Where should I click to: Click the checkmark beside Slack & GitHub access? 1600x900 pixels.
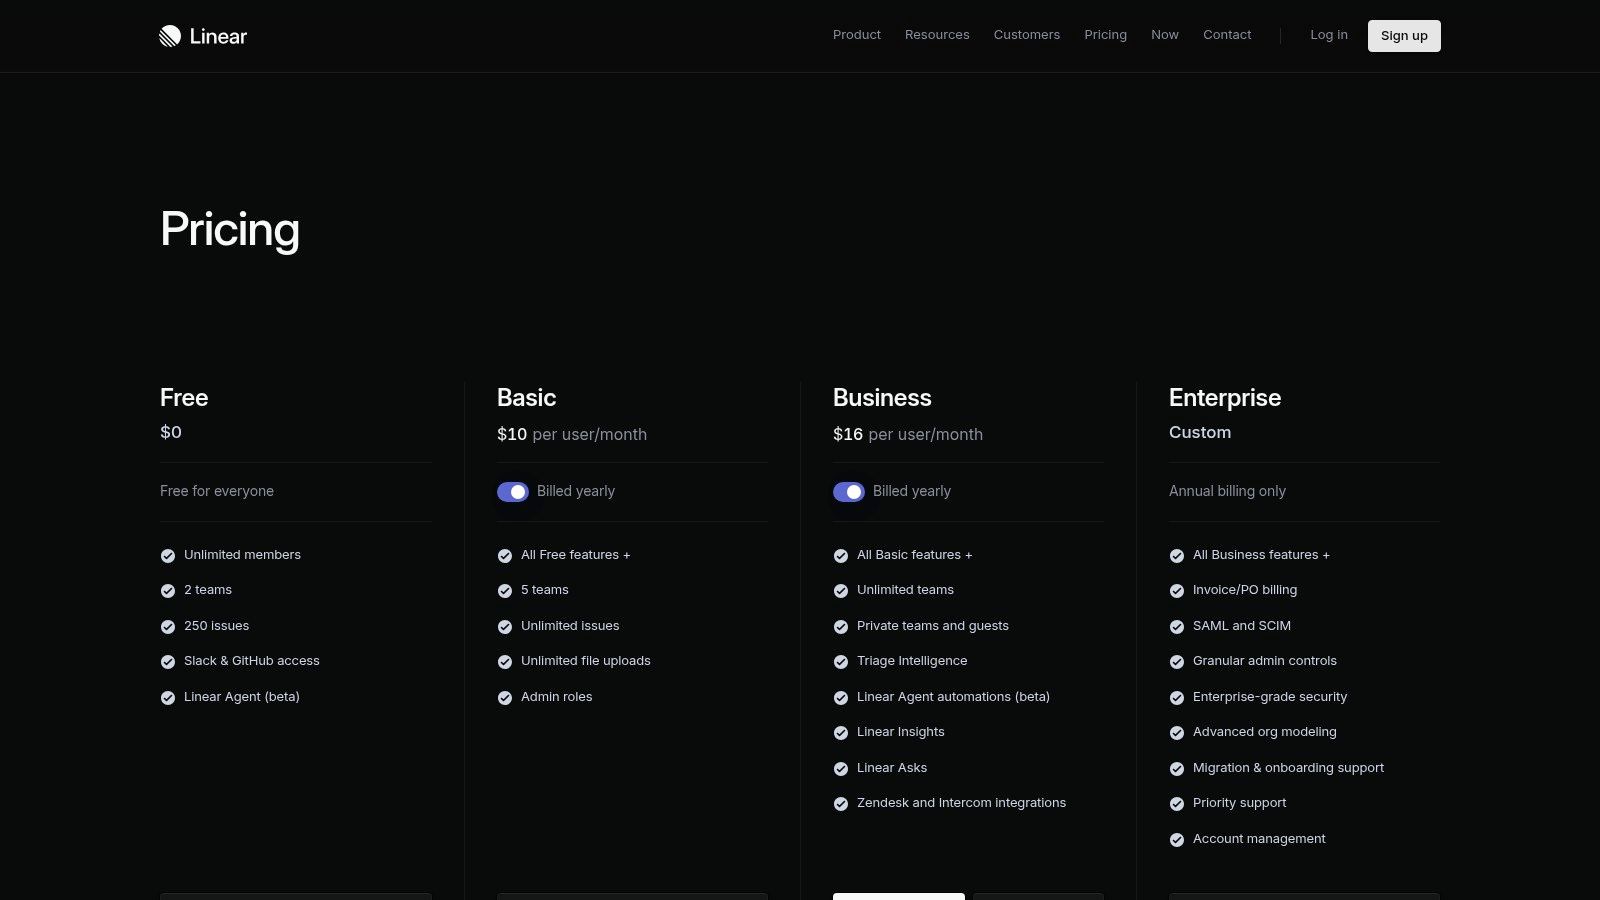[x=167, y=661]
